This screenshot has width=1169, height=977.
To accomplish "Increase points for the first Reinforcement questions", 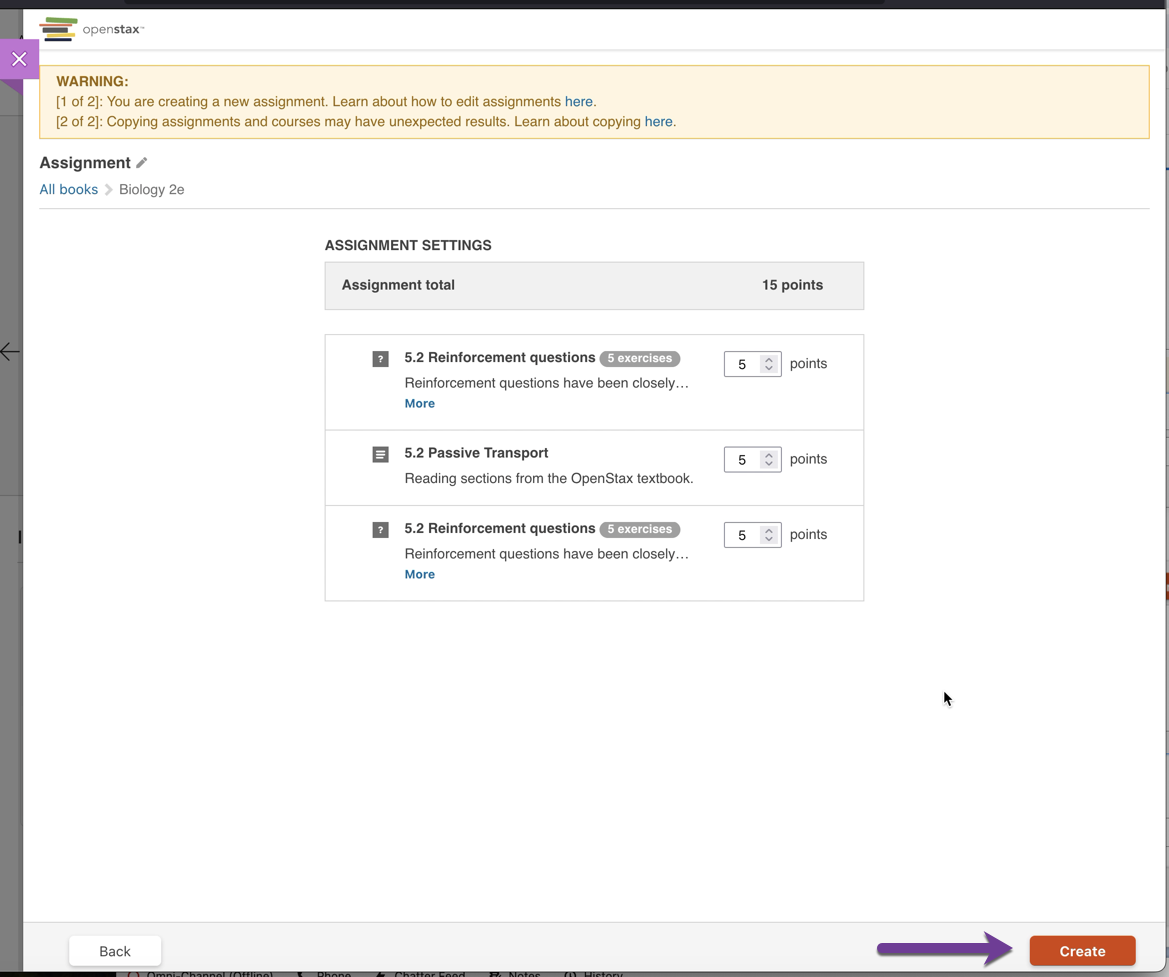I will pyautogui.click(x=768, y=359).
